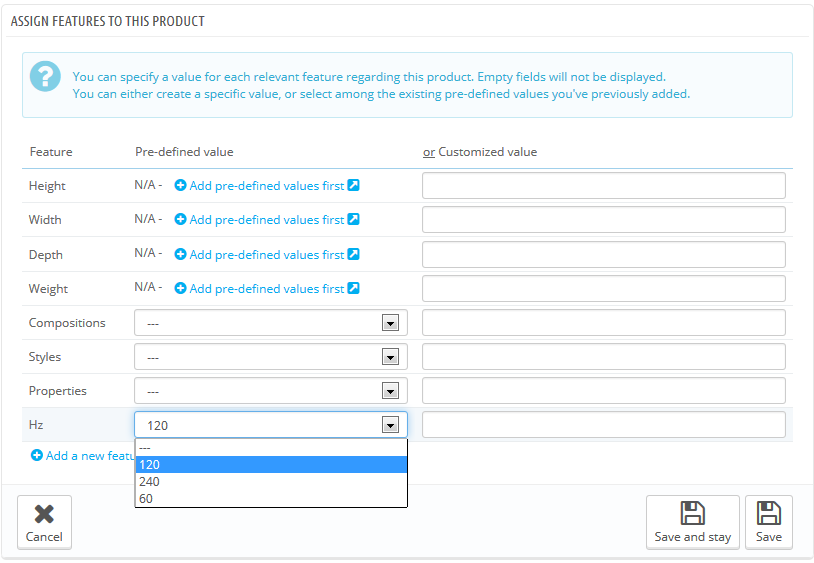Image resolution: width=814 pixels, height=563 pixels.
Task: Collapse the Hz dropdown via its arrow
Action: 390,425
